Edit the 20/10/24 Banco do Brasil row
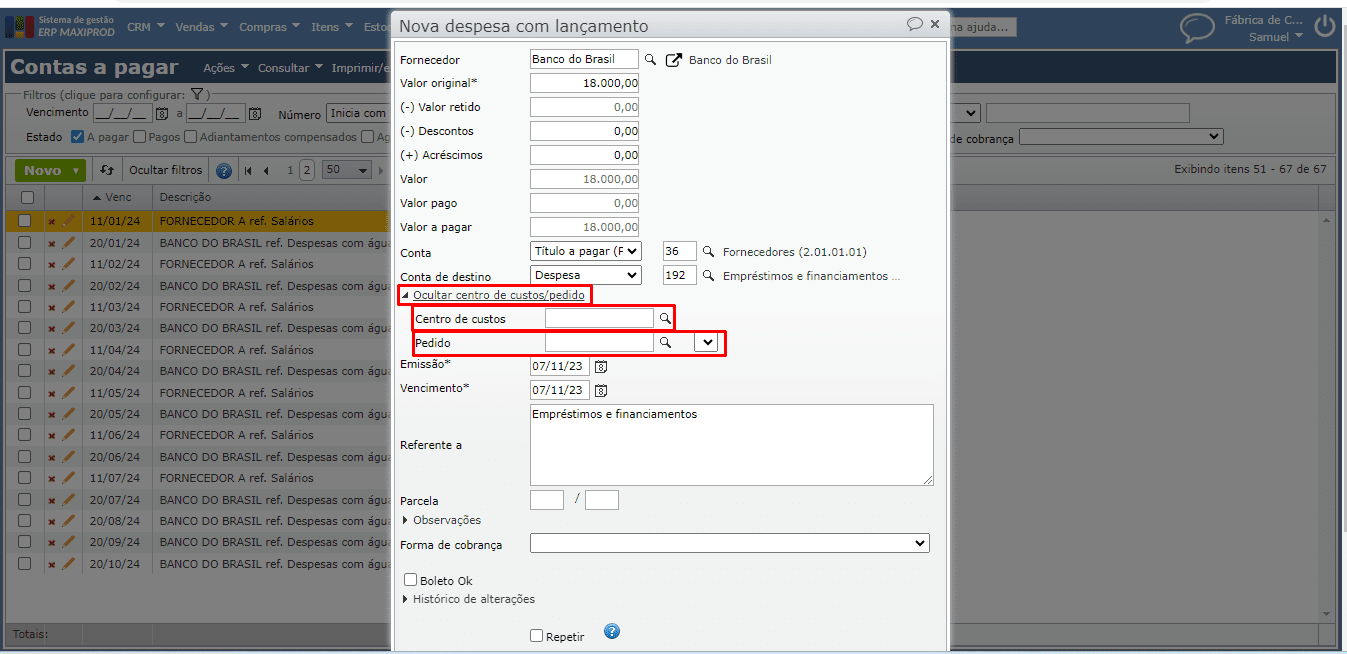Screen dimensions: 1347x654 tap(68, 564)
